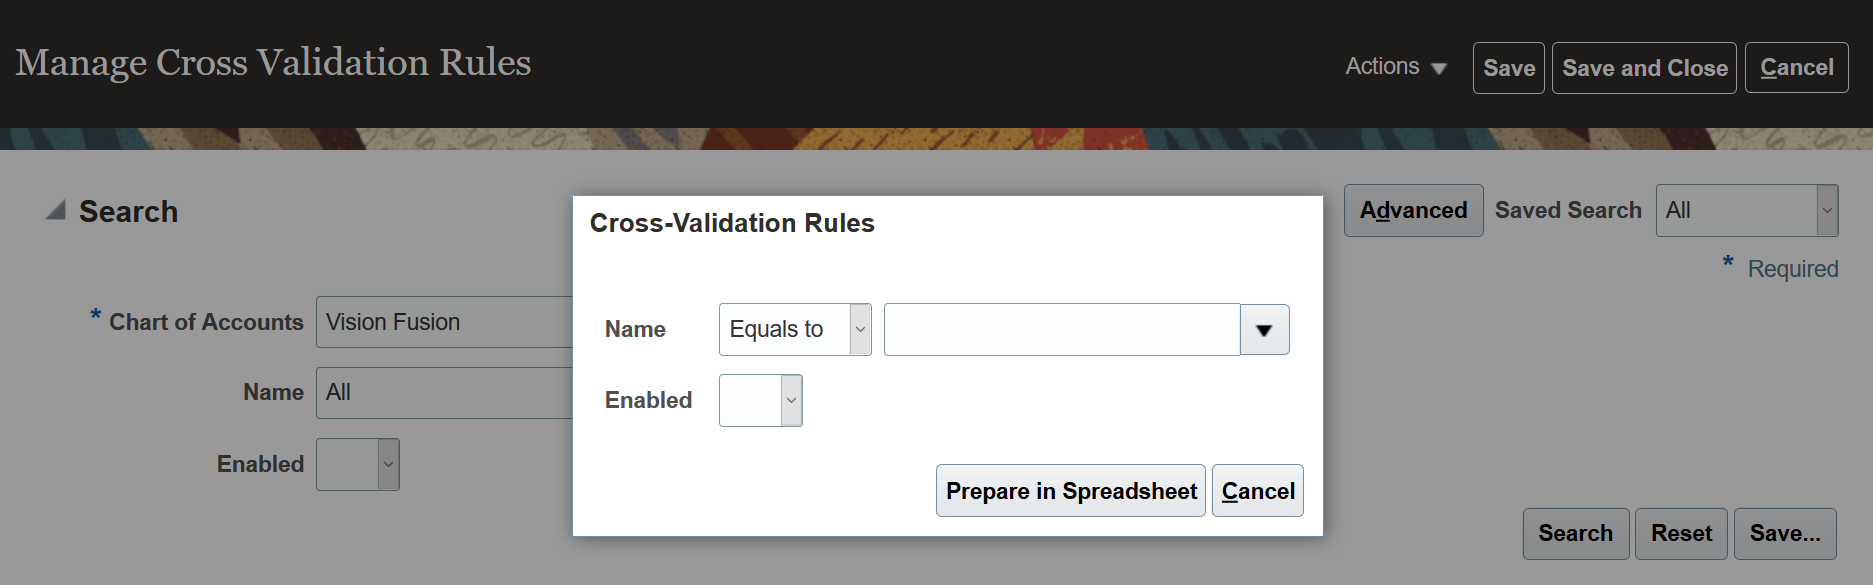Open the Enabled dropdown in Search panel
This screenshot has height=585, width=1873.
click(x=358, y=465)
